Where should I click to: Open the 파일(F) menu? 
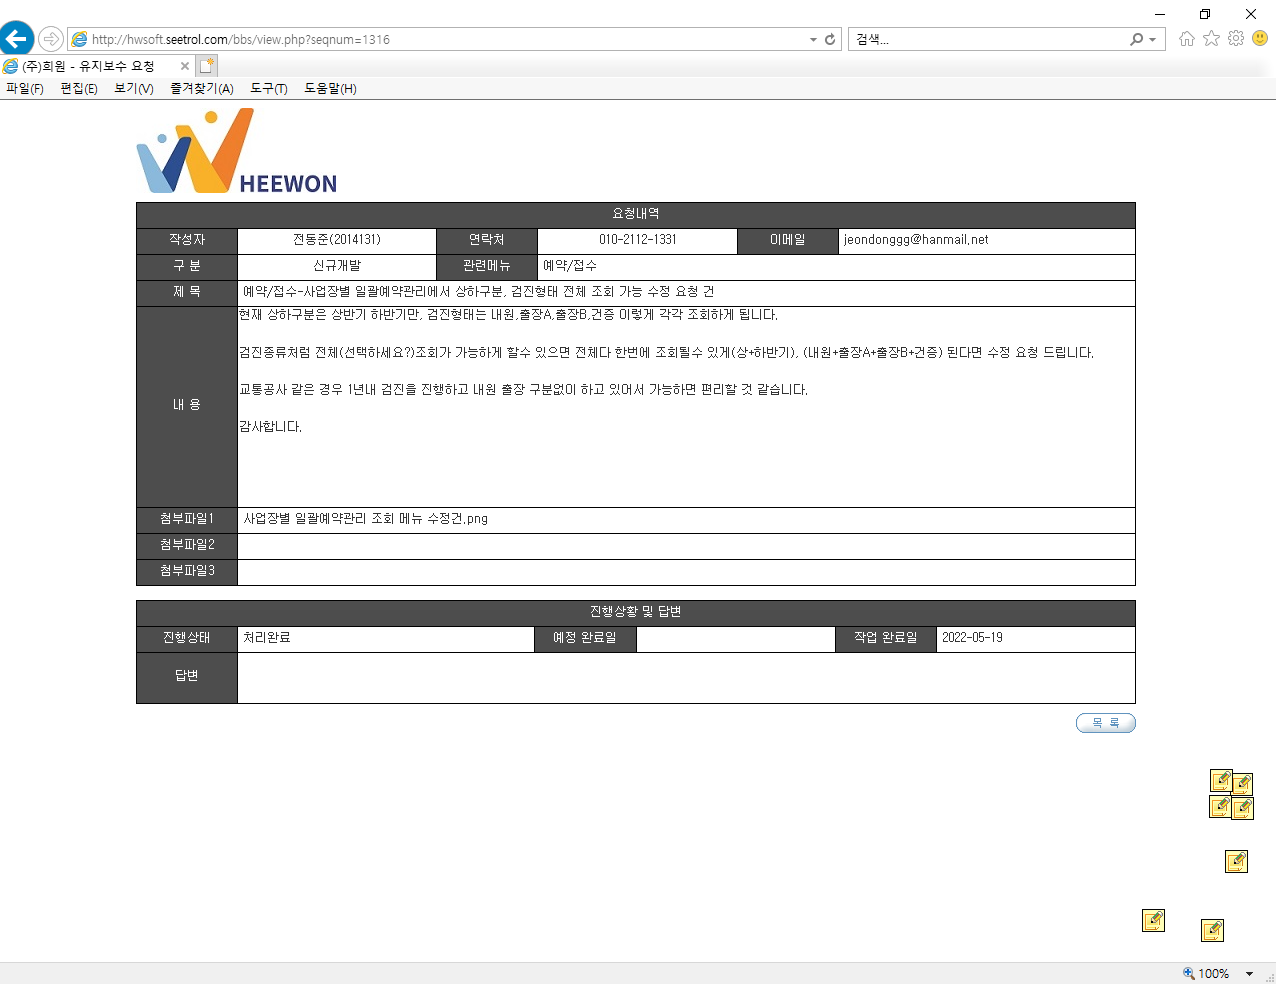coord(25,89)
